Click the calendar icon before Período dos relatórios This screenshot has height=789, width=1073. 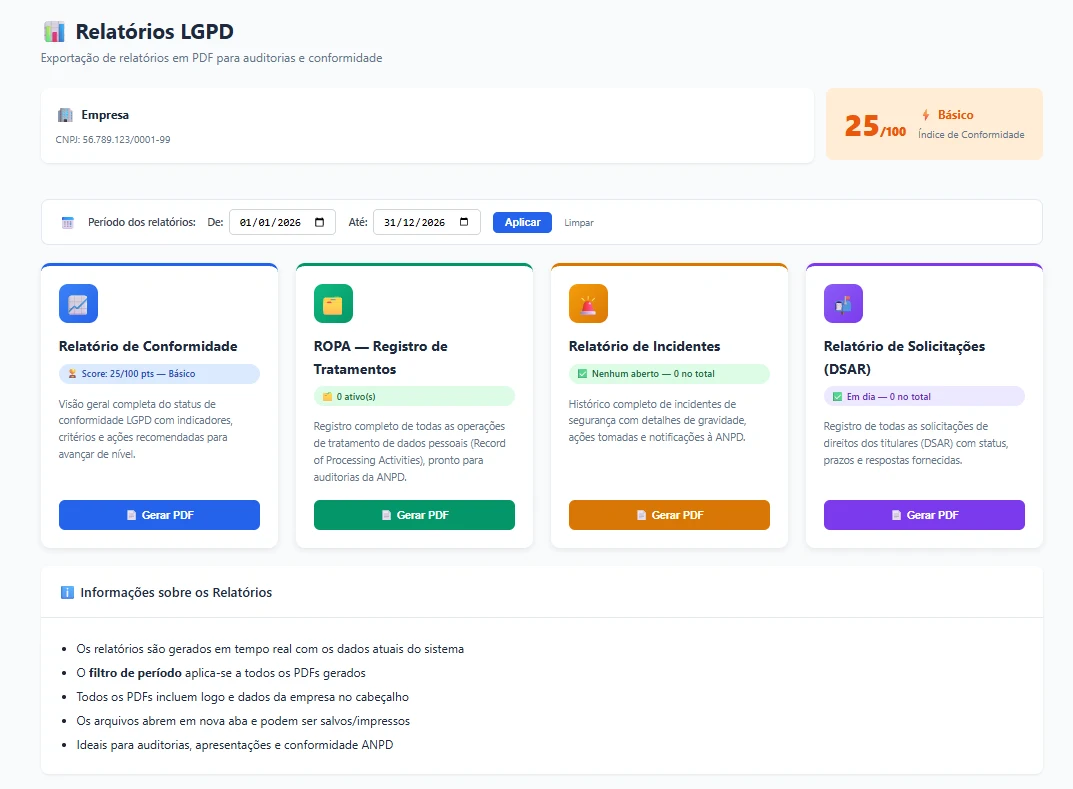68,222
